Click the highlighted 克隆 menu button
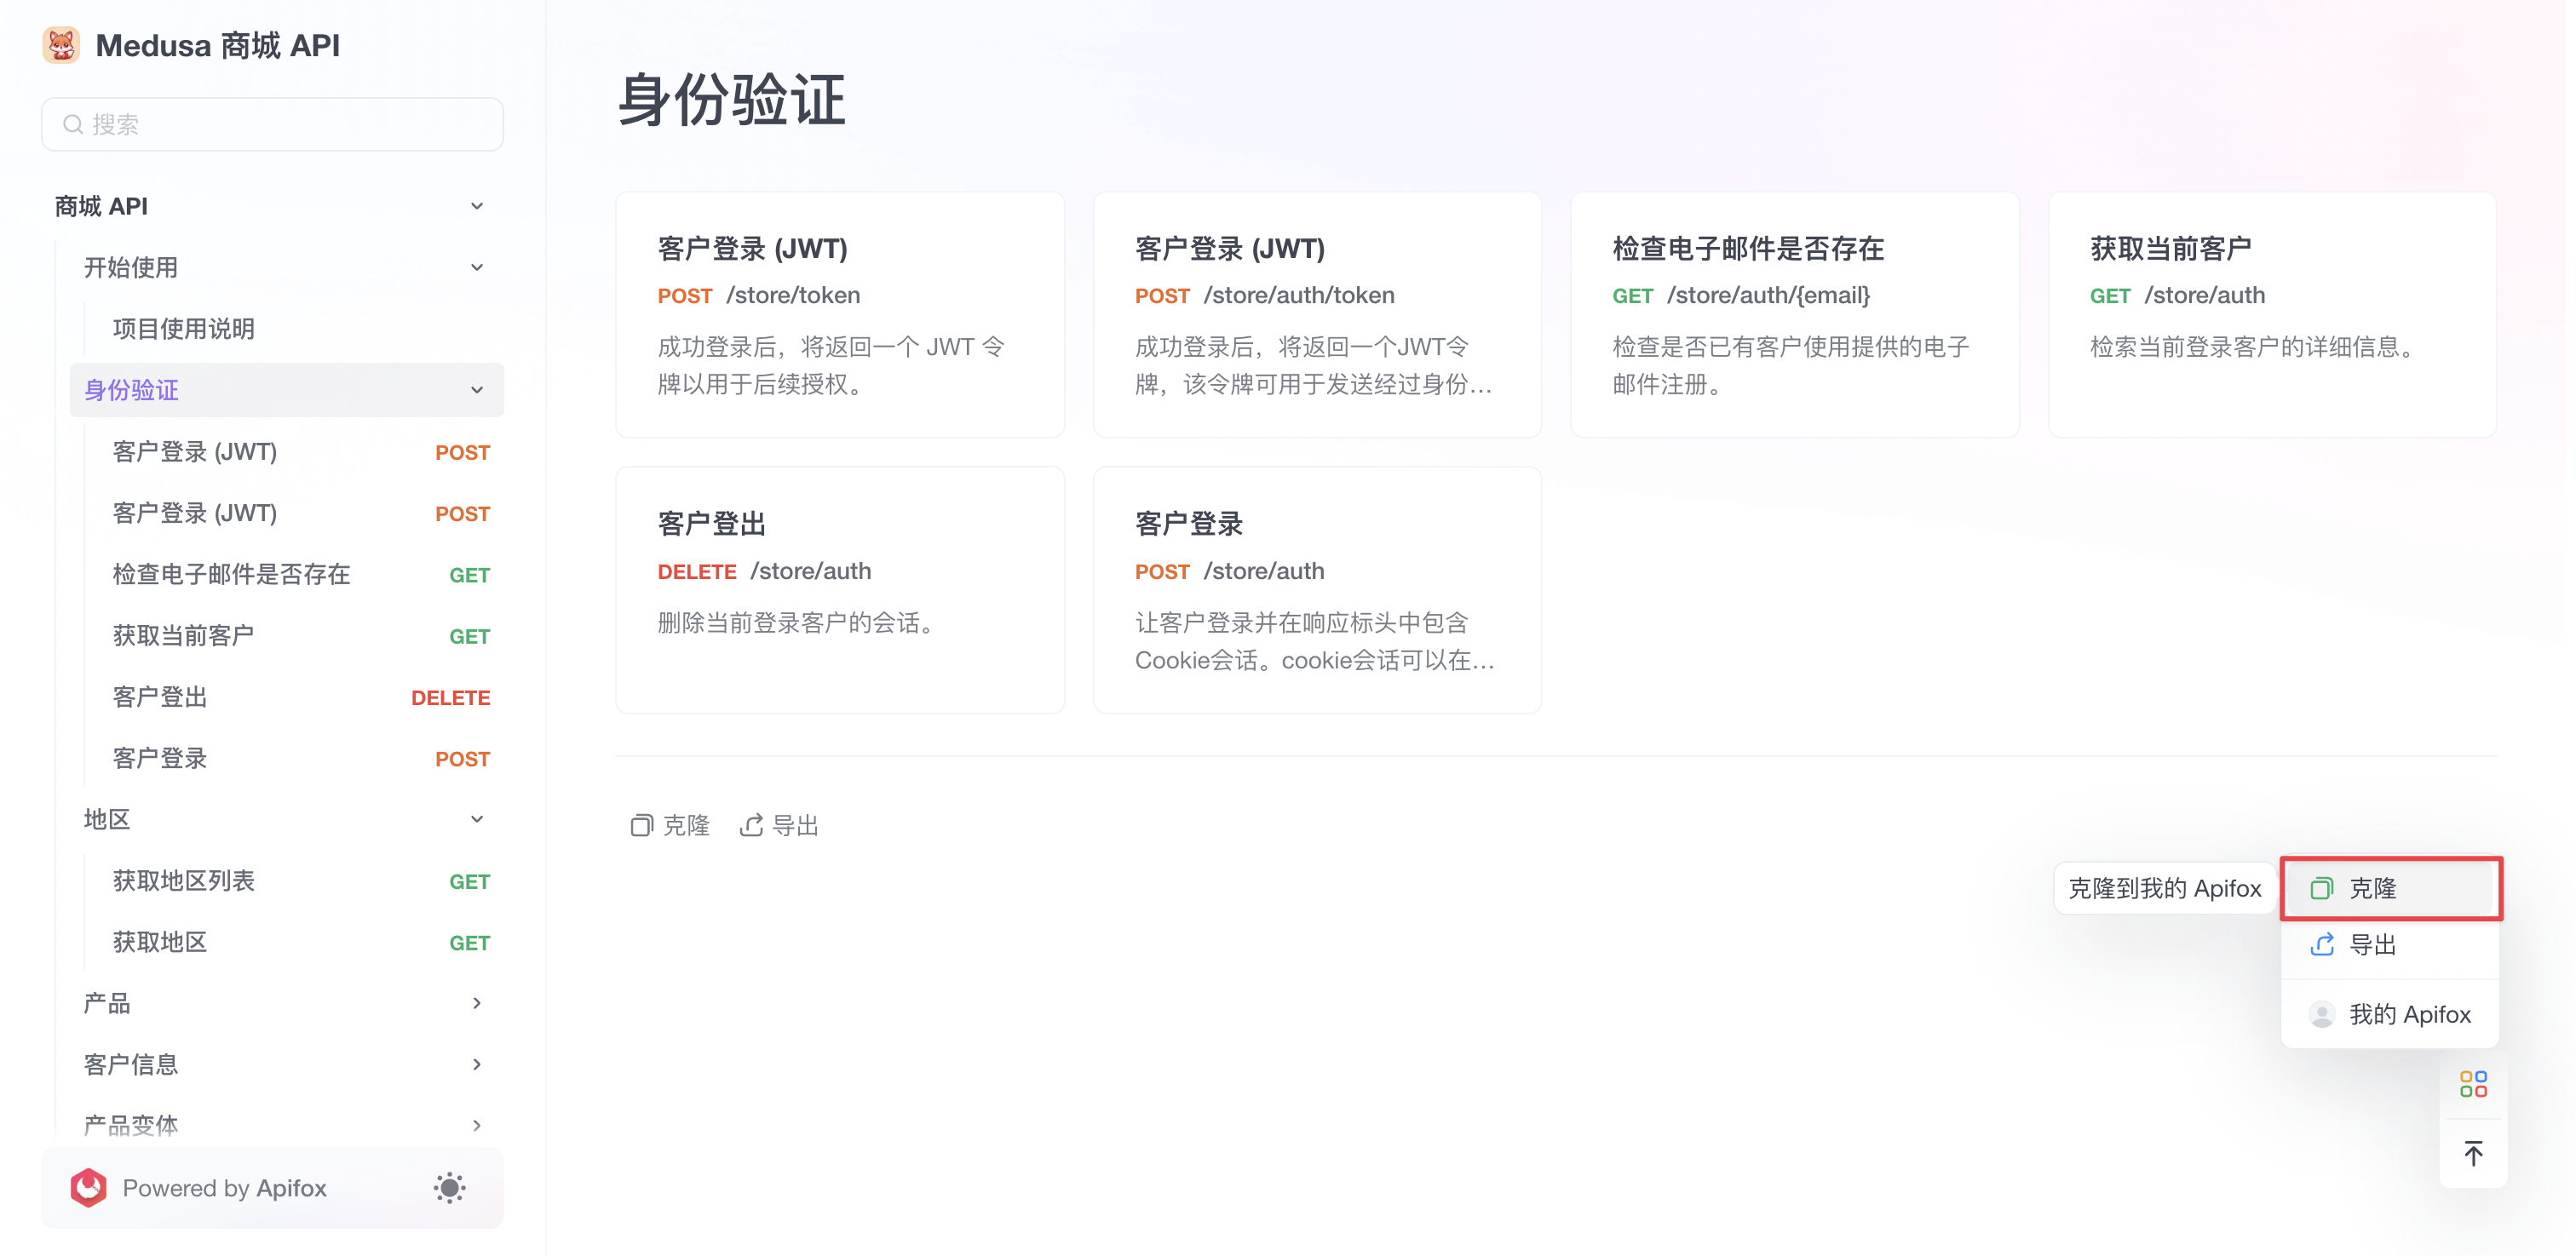The width and height of the screenshot is (2576, 1256). click(2391, 888)
